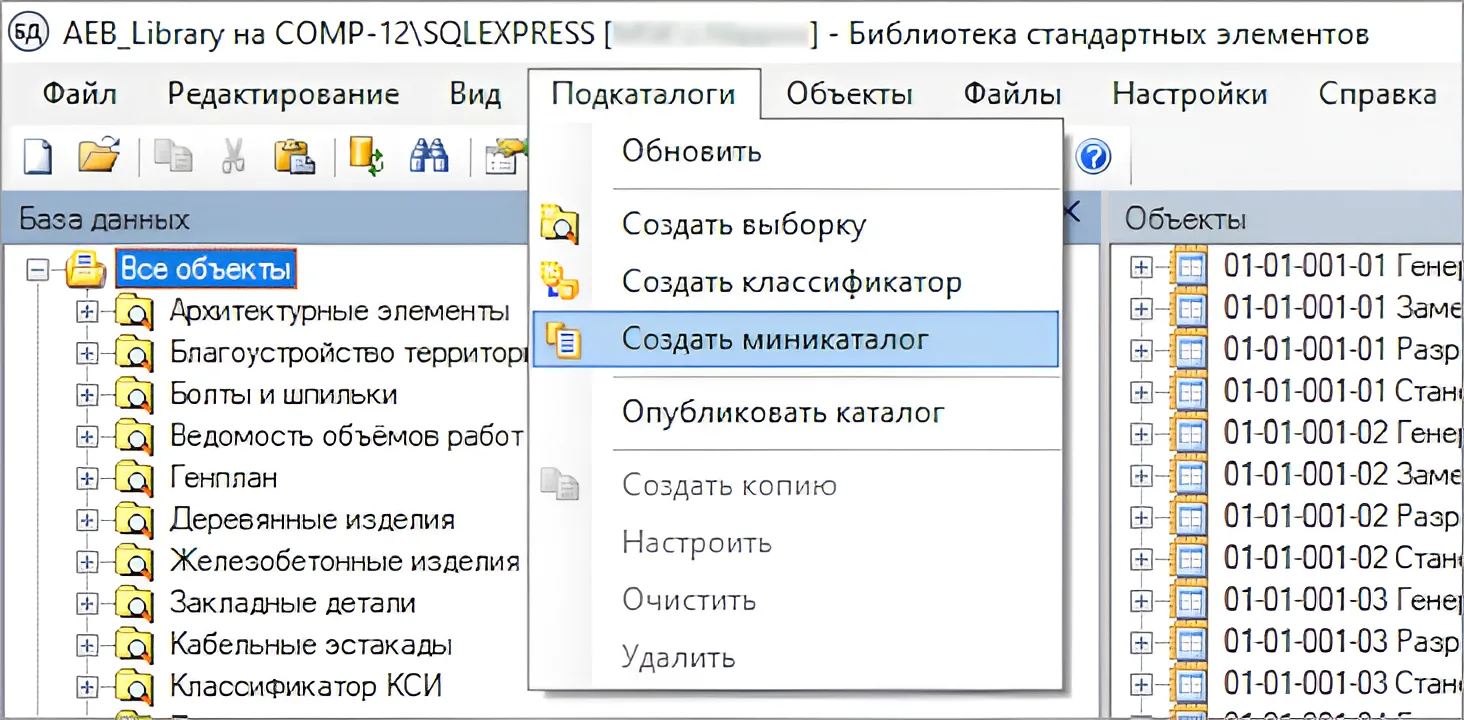Click the New document toolbar icon
The image size is (1464, 720).
coord(37,157)
